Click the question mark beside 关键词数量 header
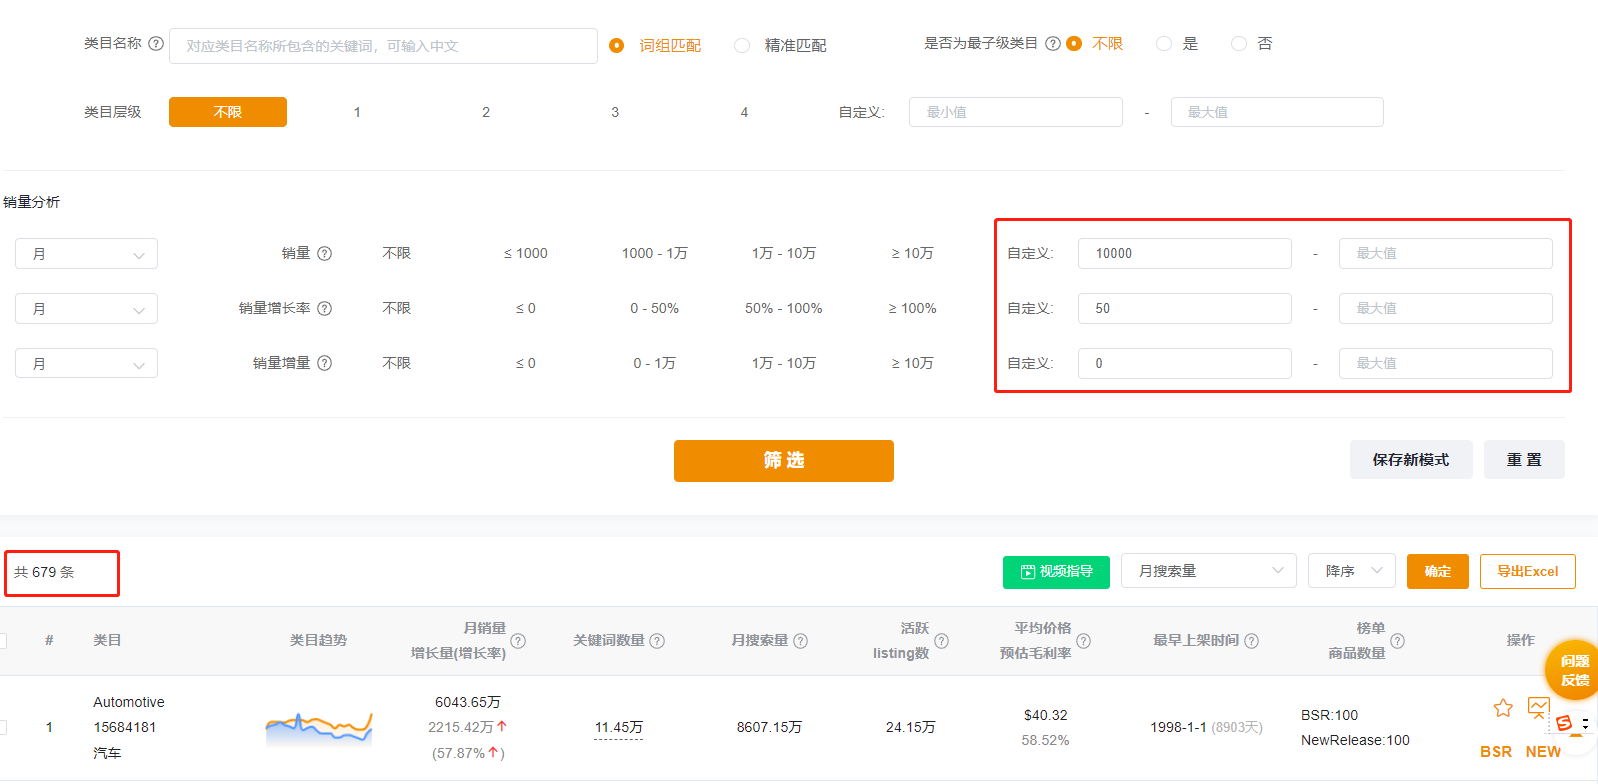Screen dimensions: 1598x784 point(657,641)
